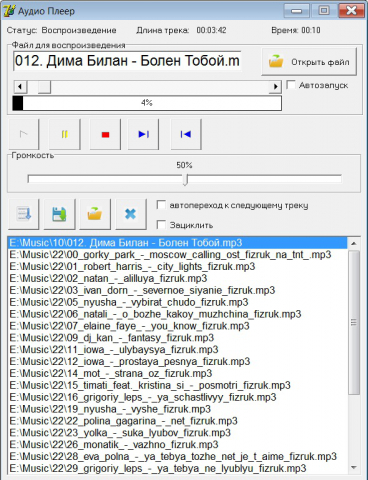Click the left arrow of the position scrollbar
This screenshot has width=368, height=480.
pos(20,87)
